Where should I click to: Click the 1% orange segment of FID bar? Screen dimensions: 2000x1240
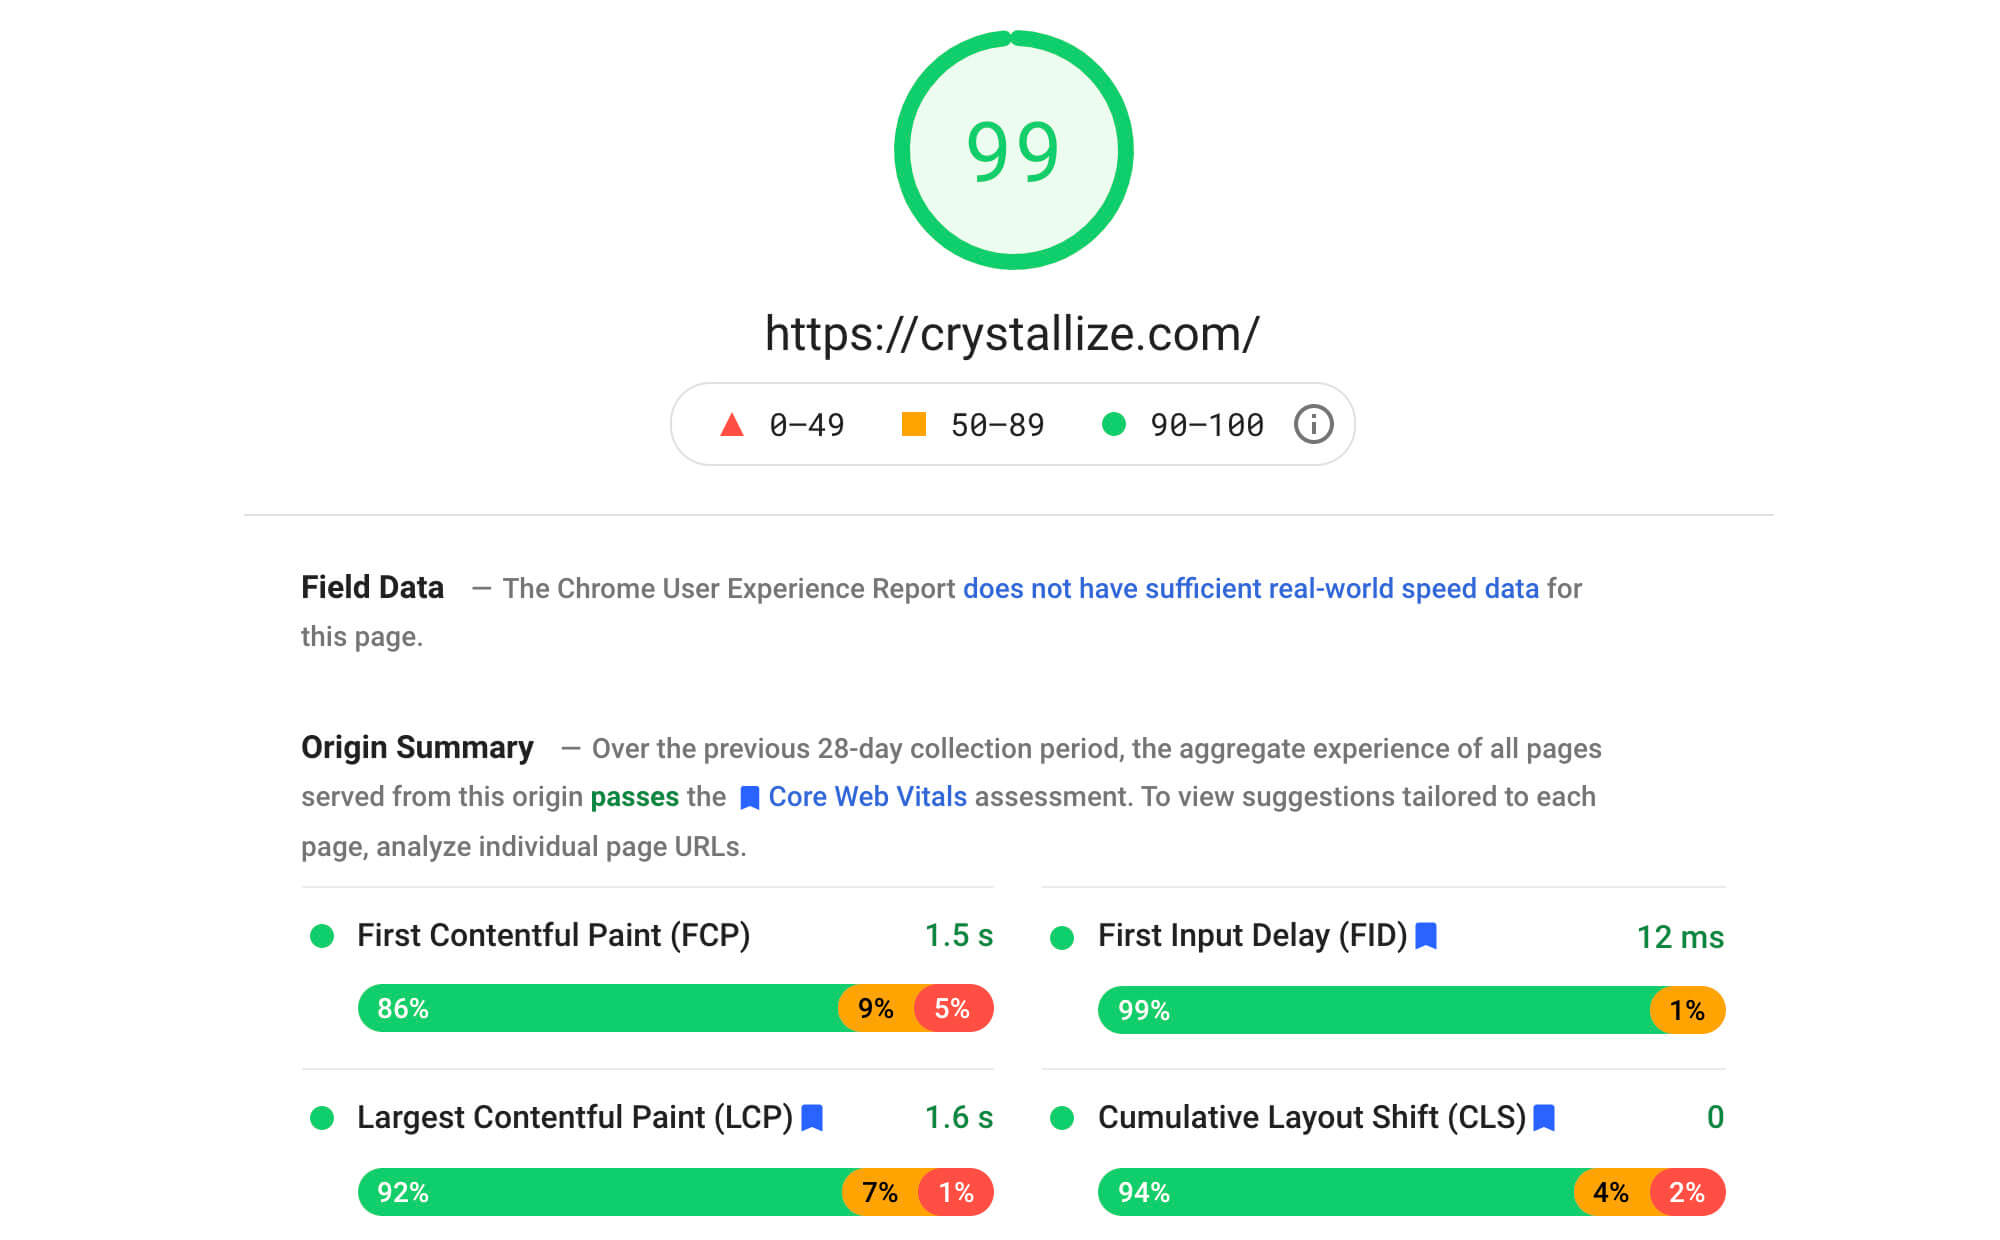click(1688, 1010)
